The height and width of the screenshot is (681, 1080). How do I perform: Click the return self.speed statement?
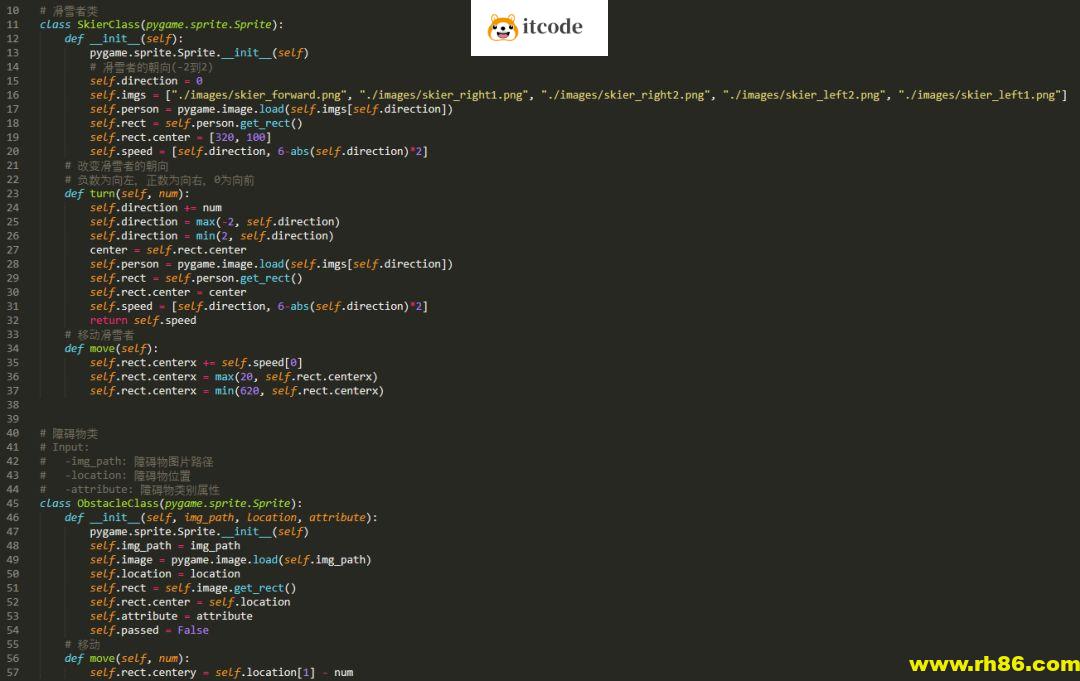pos(143,320)
